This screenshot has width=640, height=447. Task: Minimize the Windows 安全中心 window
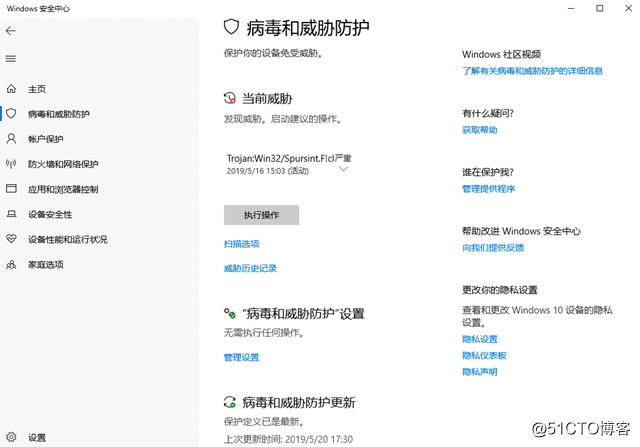tap(571, 8)
